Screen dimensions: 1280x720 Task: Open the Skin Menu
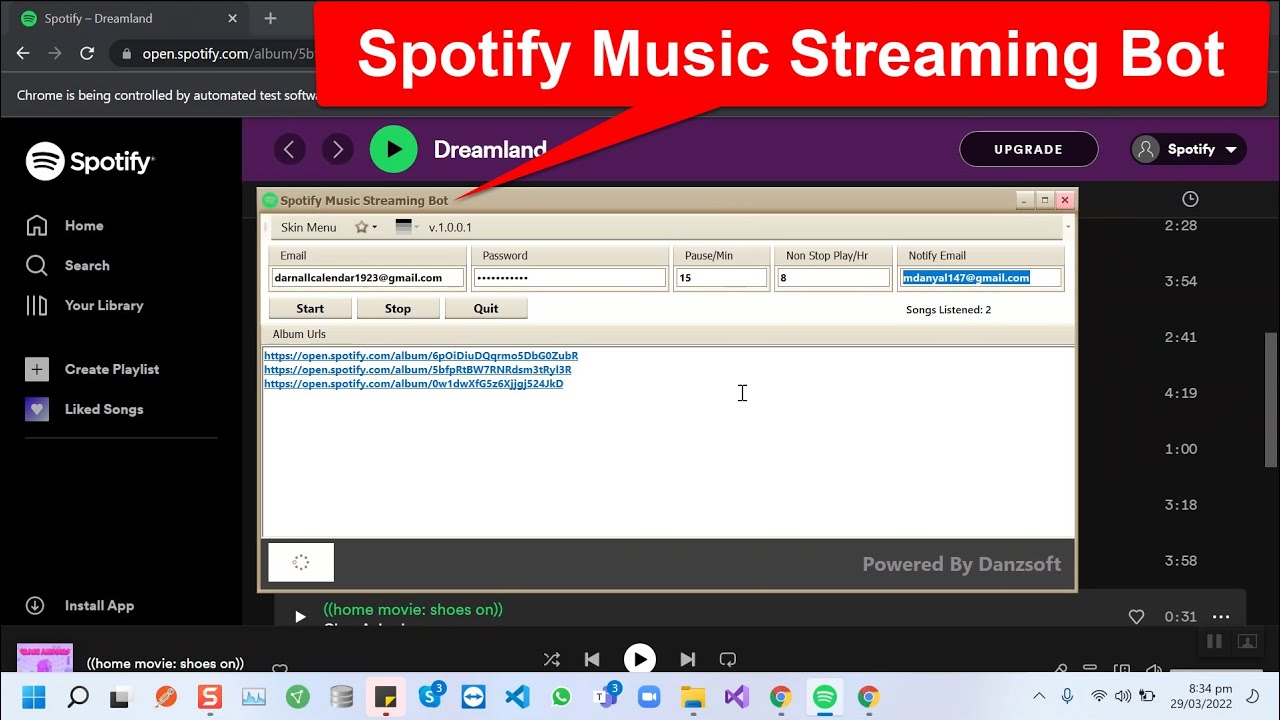308,227
